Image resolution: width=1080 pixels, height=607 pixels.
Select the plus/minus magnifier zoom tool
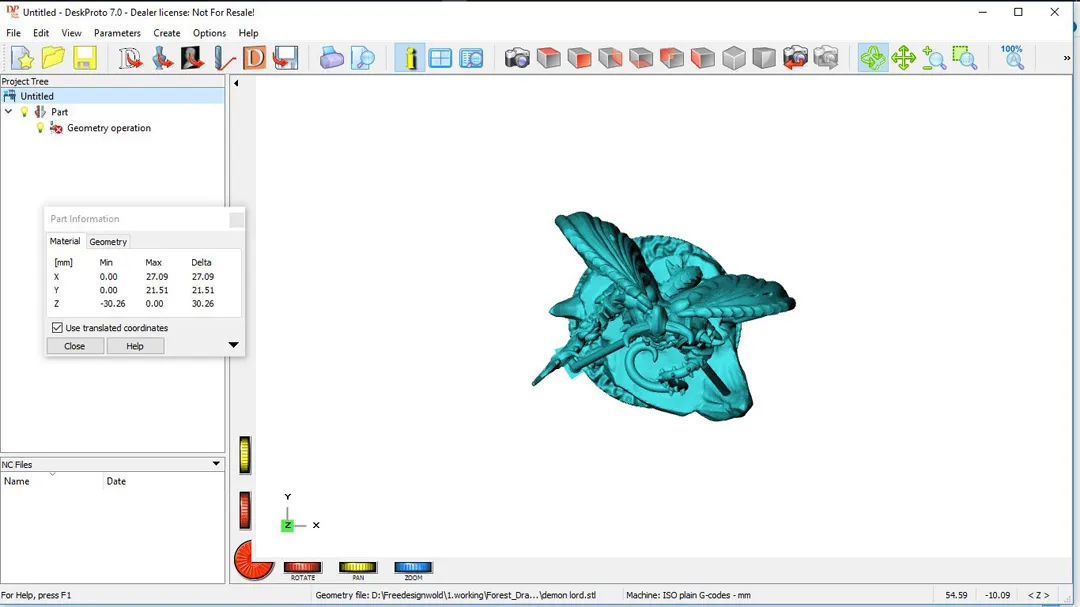(x=934, y=58)
